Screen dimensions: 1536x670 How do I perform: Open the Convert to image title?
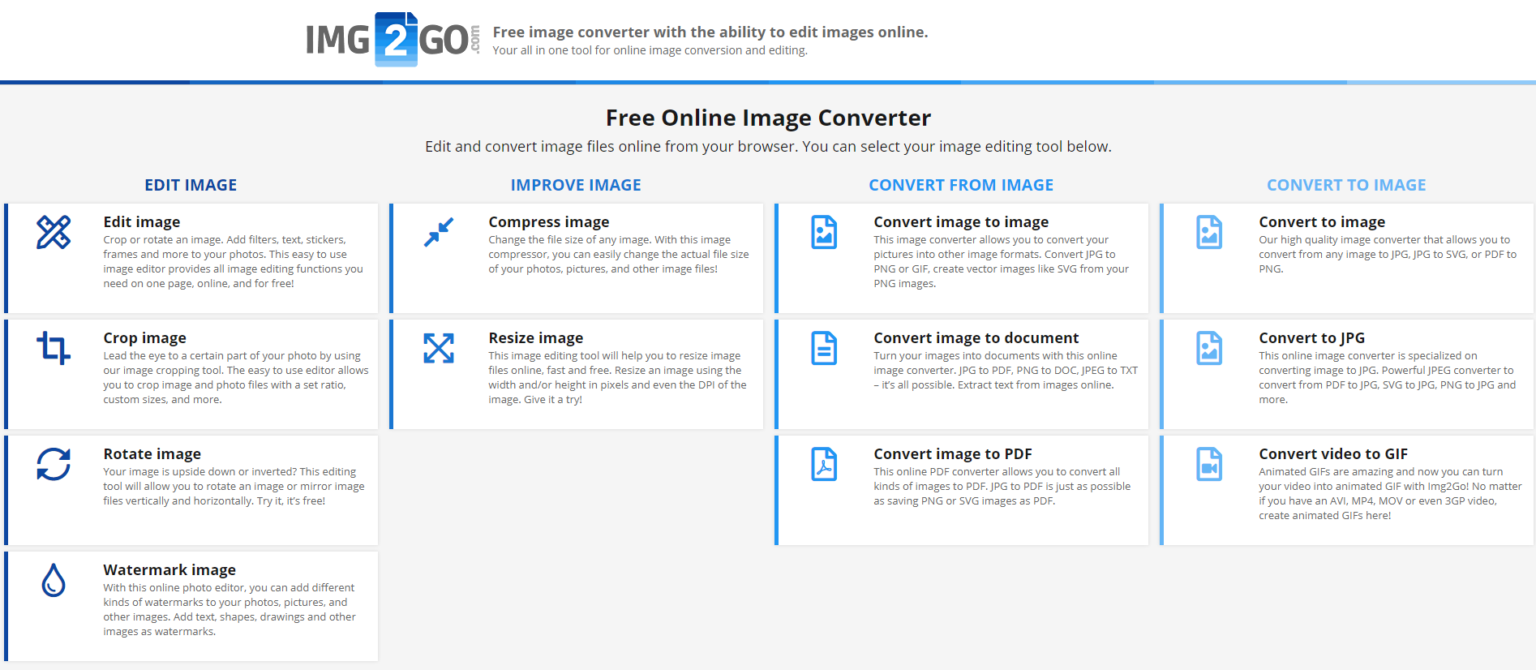pyautogui.click(x=1322, y=222)
